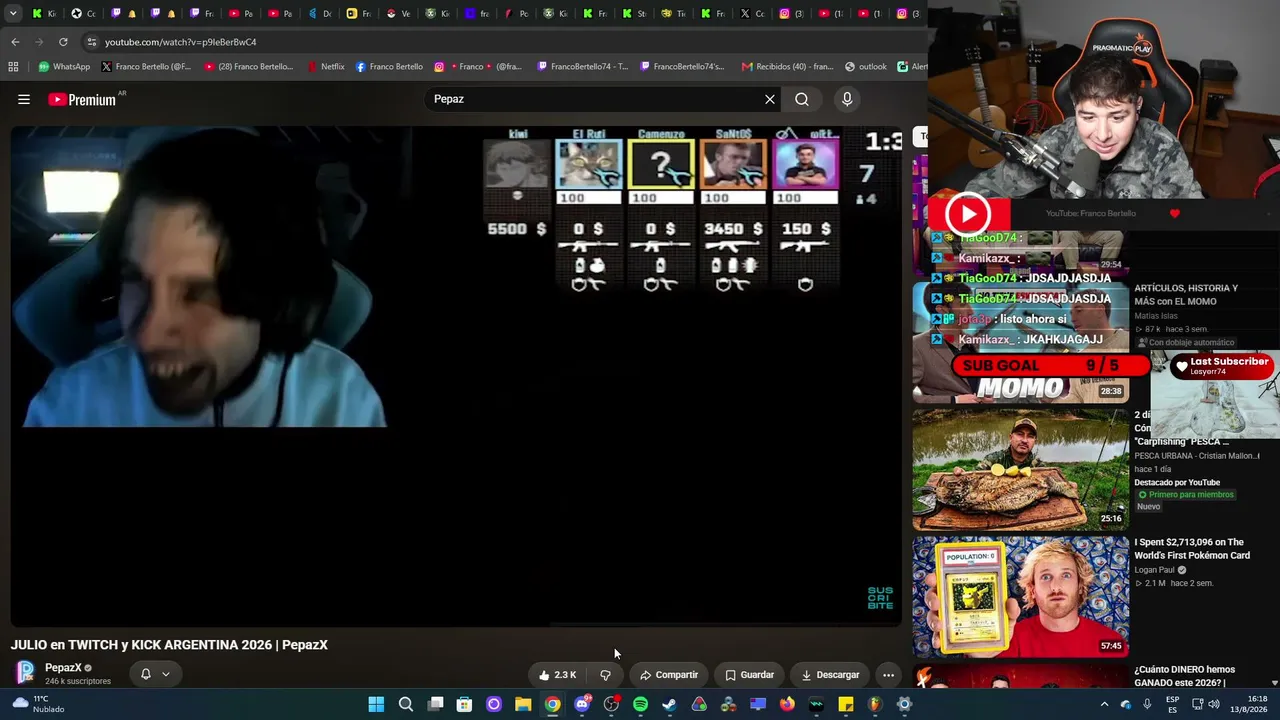
Task: Run the YouTube search with magnifier
Action: tap(802, 99)
